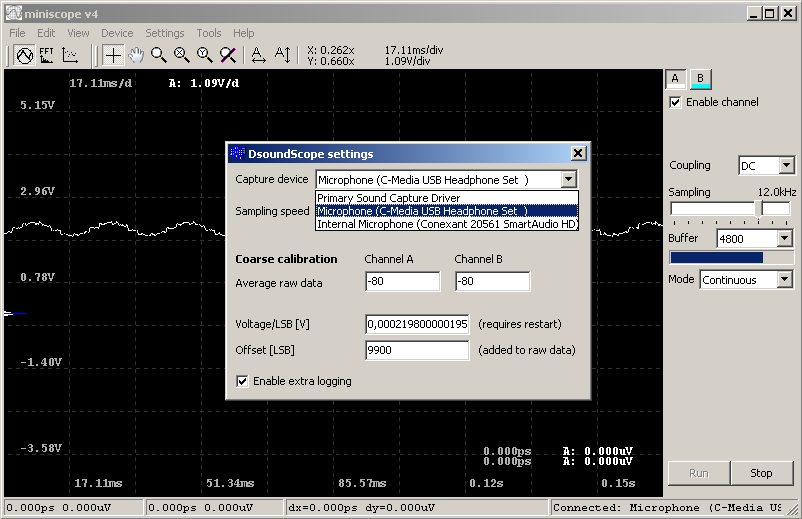Click the Stop button
The height and width of the screenshot is (519, 802).
click(761, 473)
